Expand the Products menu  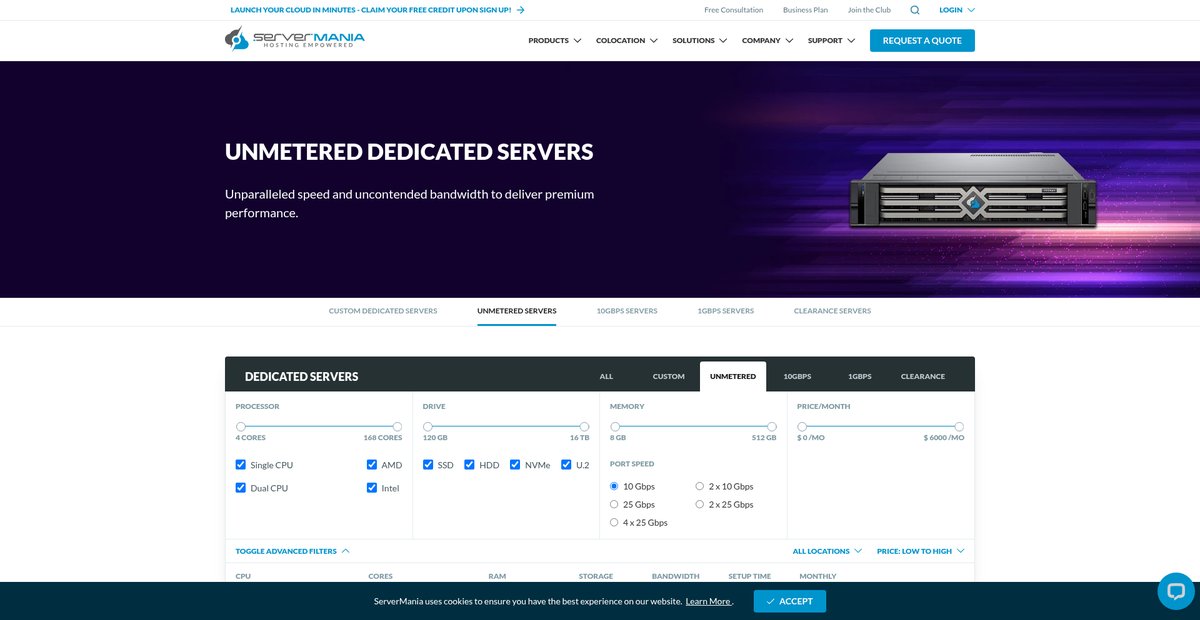[555, 41]
